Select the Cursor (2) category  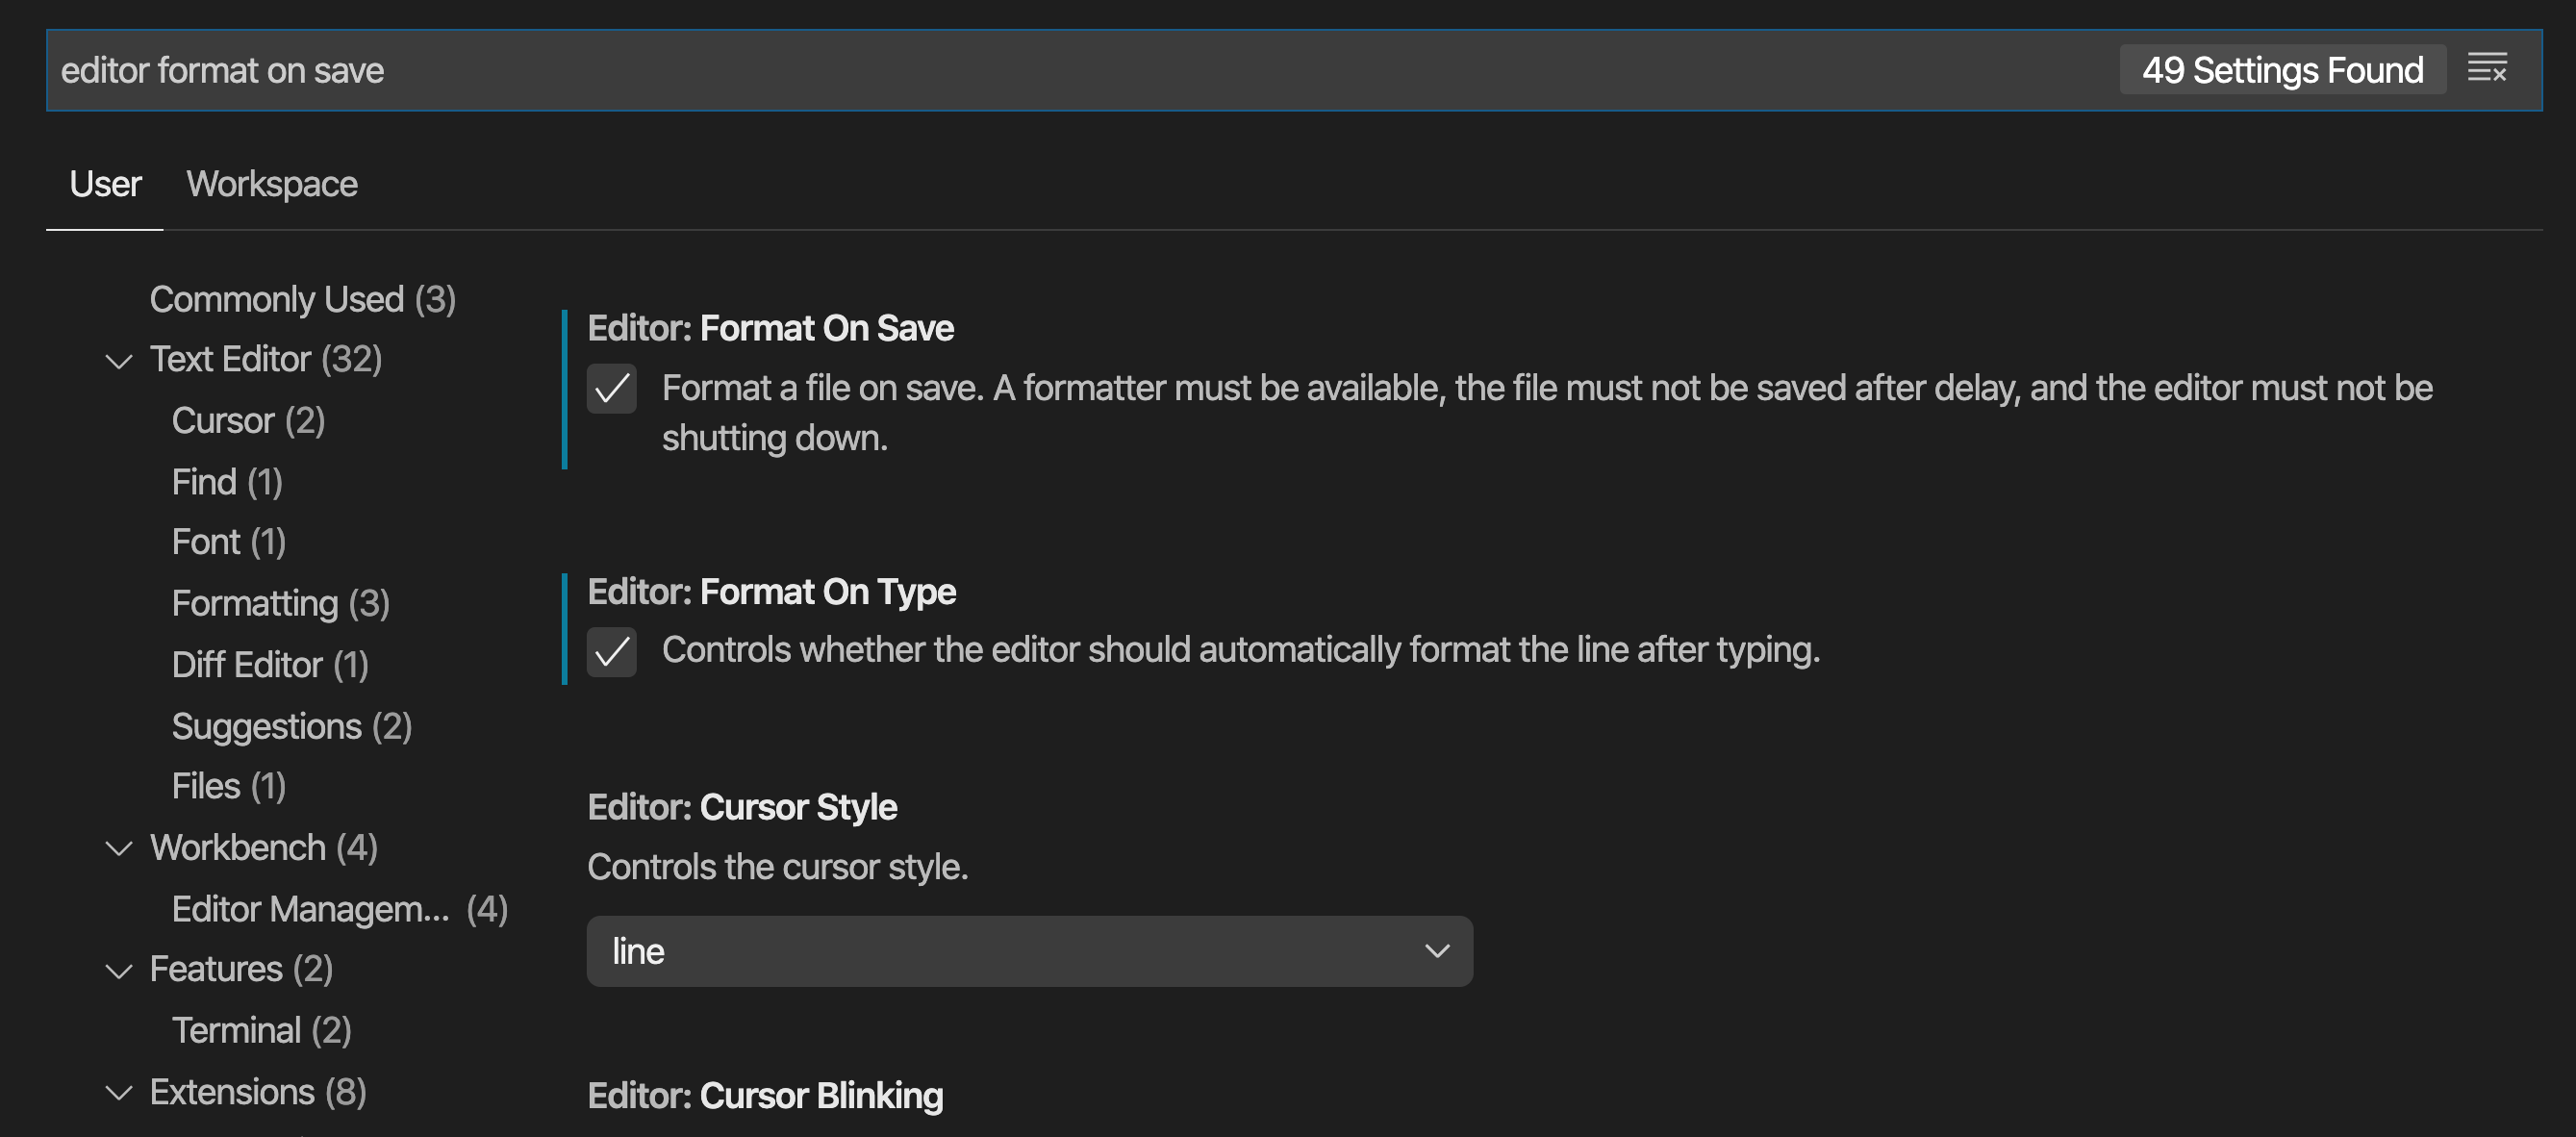249,421
